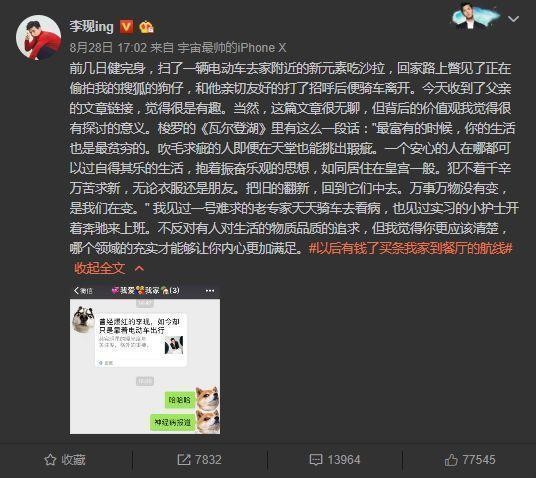536x478 pixels.
Task: Open the profile avatar of 李现ing
Action: 38,37
